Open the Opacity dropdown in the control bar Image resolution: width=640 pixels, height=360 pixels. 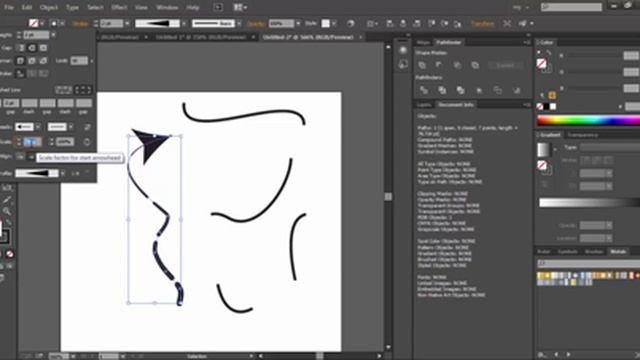[x=298, y=23]
